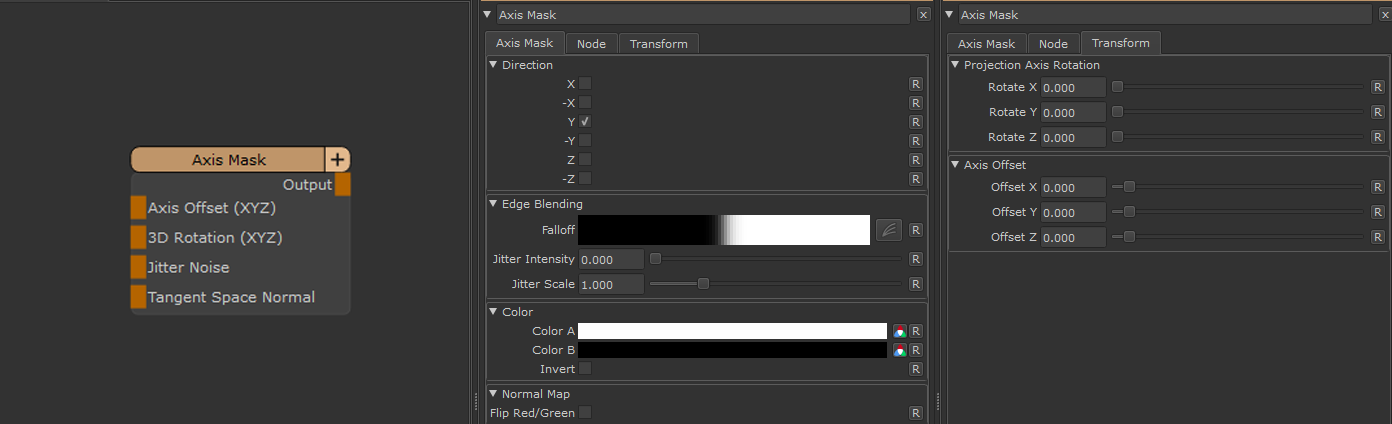The height and width of the screenshot is (424, 1392).
Task: Close the right Axis Mask panel
Action: tap(1384, 14)
